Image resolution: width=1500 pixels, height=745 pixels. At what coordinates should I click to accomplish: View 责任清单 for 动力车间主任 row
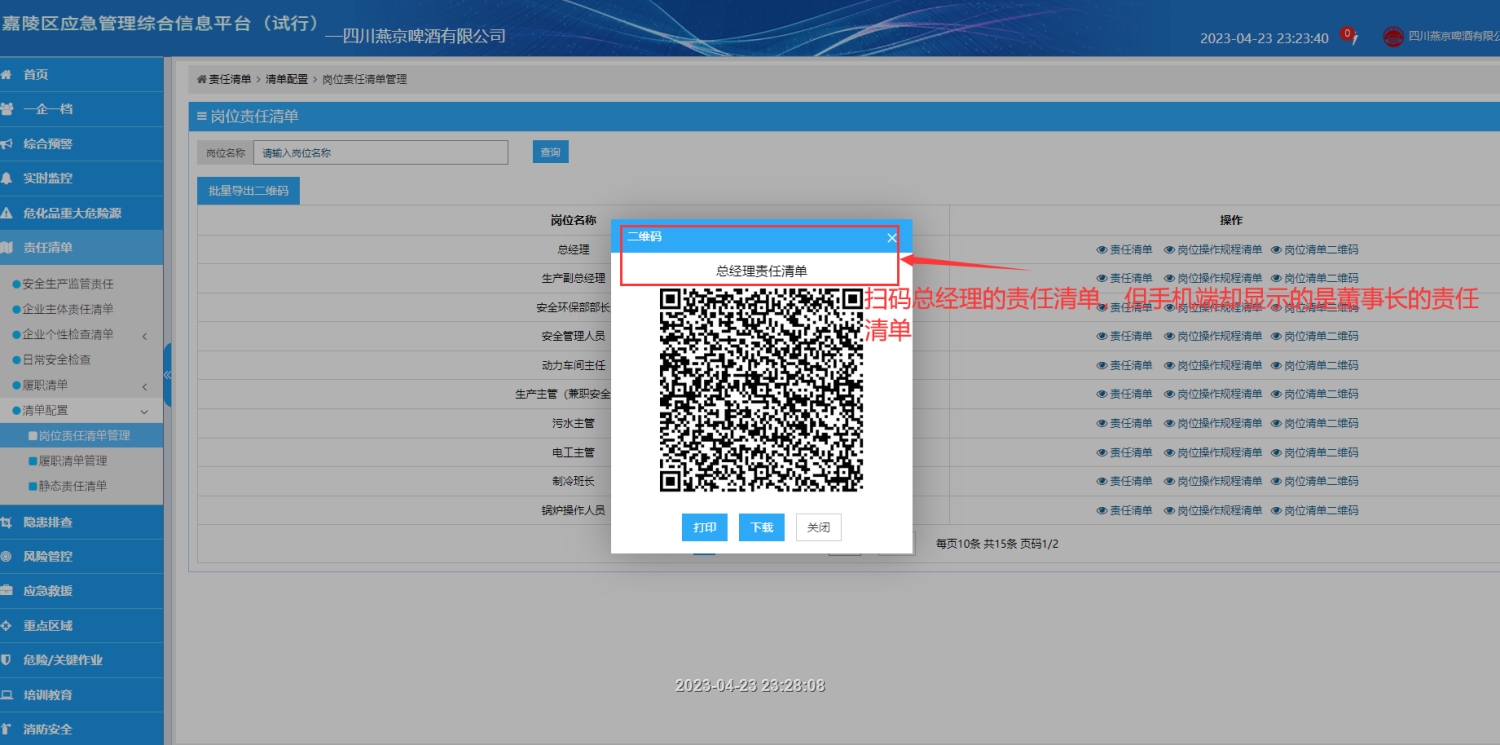(1125, 366)
